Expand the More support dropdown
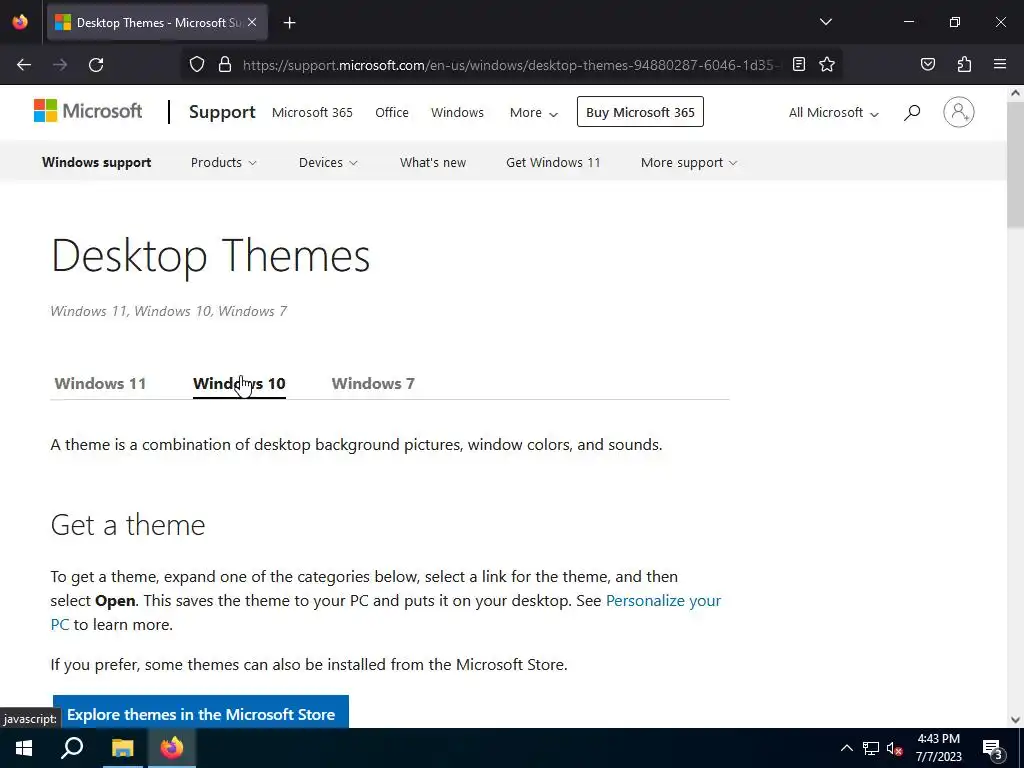The image size is (1024, 768). click(688, 163)
